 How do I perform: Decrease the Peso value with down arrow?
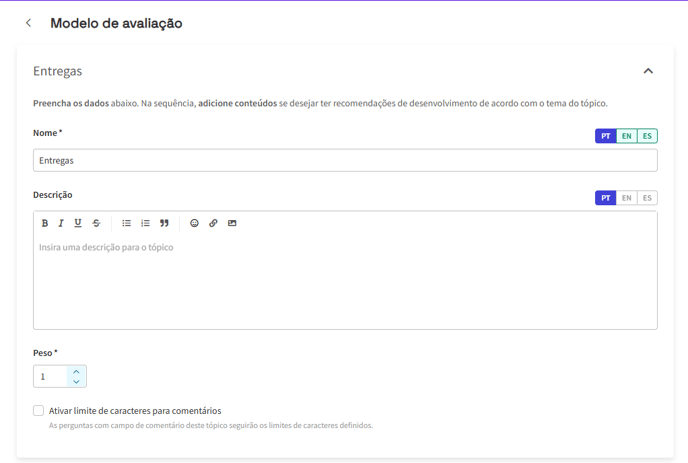[76, 382]
